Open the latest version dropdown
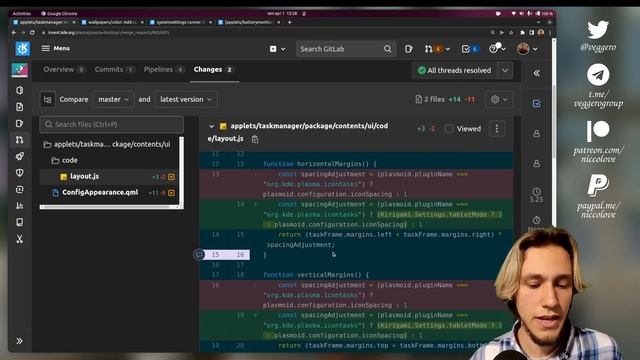This screenshot has height=360, width=640. click(186, 100)
